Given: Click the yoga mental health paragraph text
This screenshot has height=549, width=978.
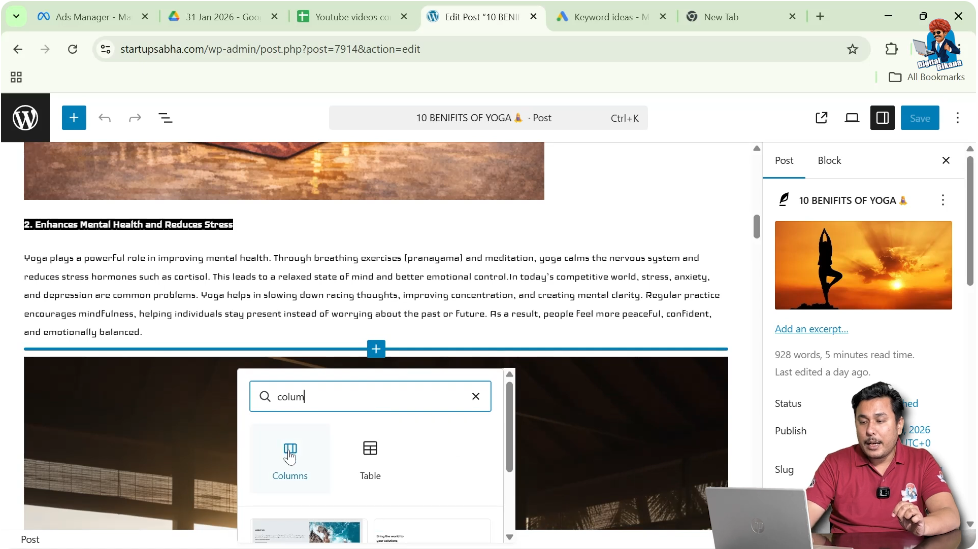Looking at the screenshot, I should [373, 294].
